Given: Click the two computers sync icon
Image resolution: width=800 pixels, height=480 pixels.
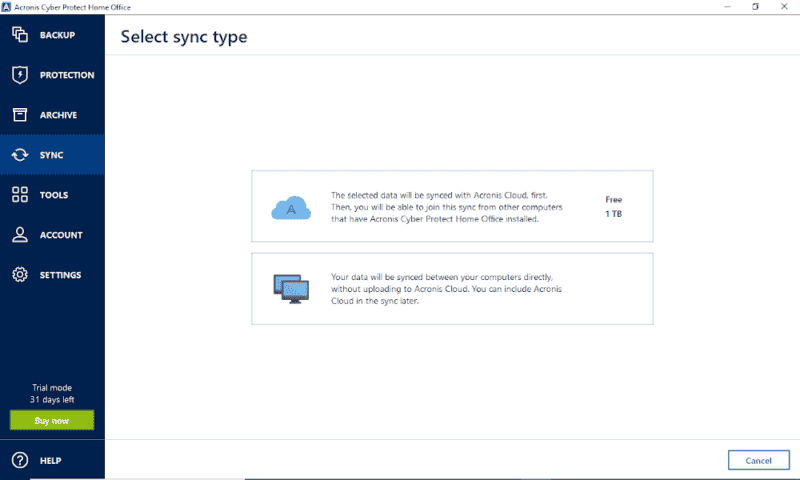Looking at the screenshot, I should (291, 289).
